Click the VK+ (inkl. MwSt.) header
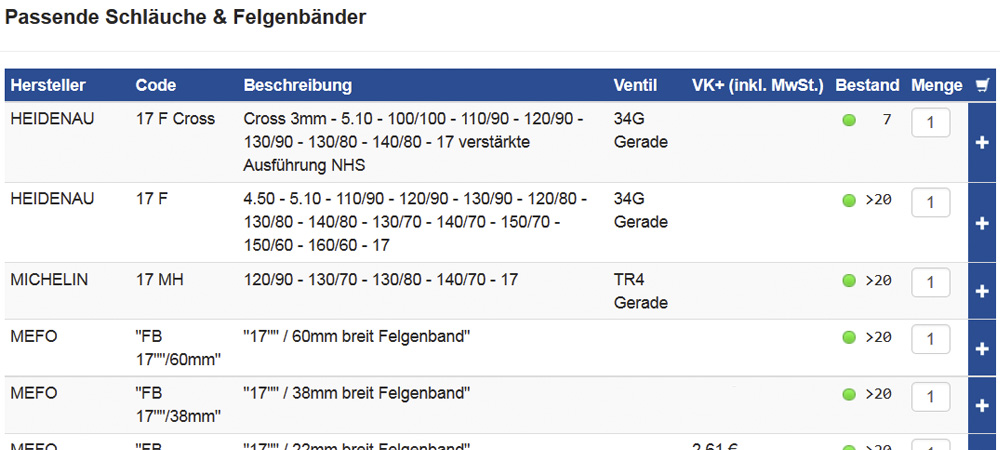This screenshot has height=450, width=1000. [758, 85]
